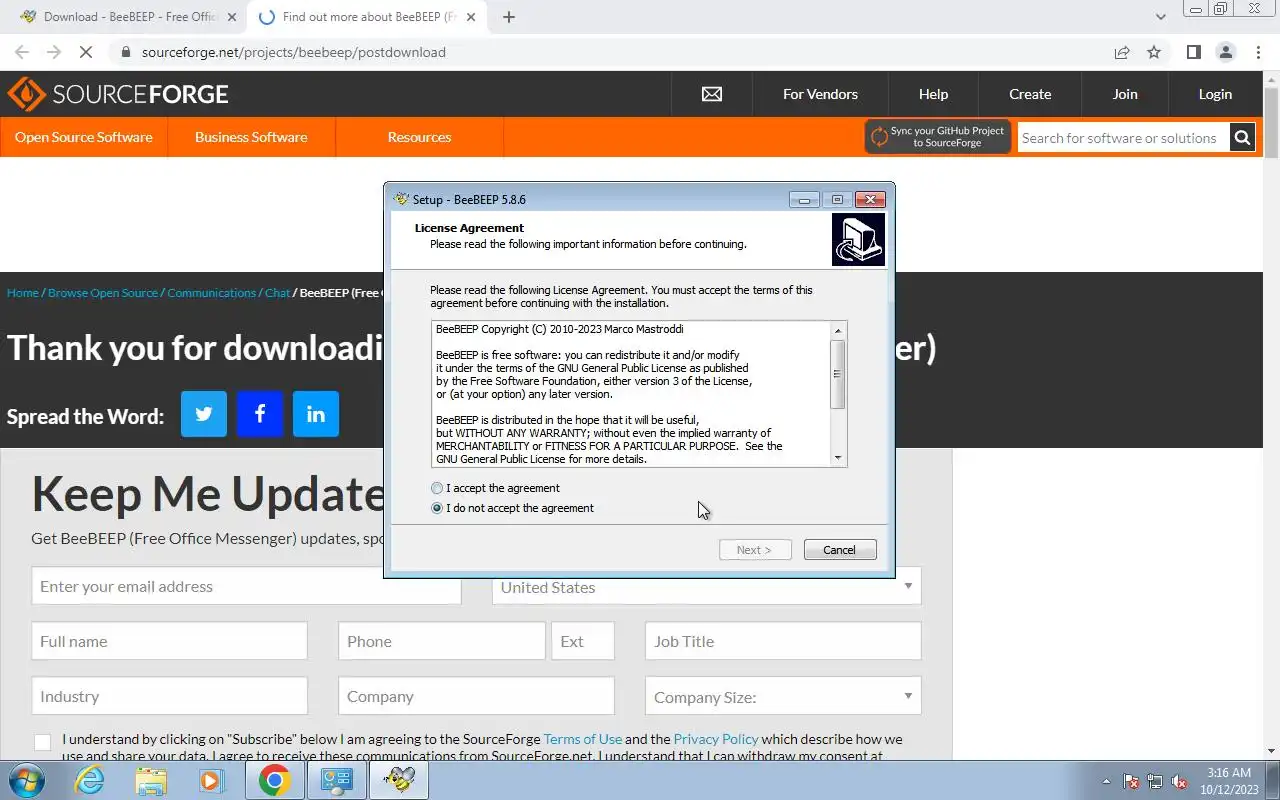Share on Facebook icon

click(260, 414)
